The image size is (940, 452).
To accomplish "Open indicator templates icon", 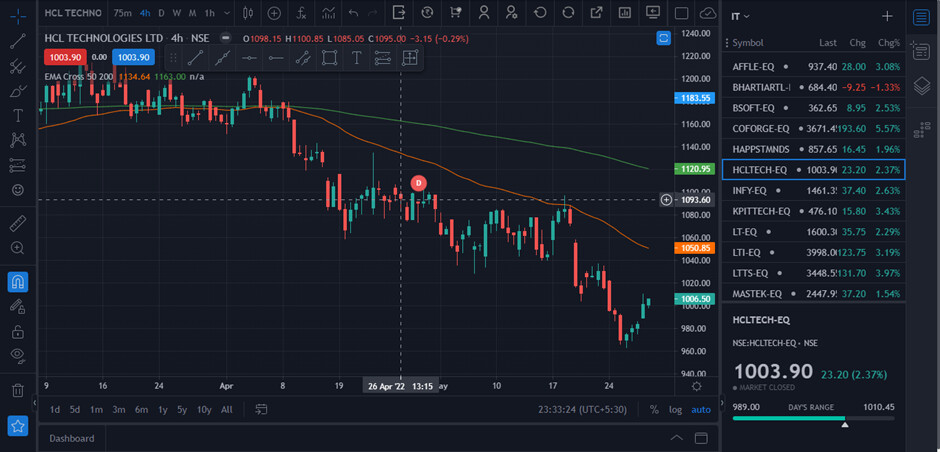I will point(328,13).
